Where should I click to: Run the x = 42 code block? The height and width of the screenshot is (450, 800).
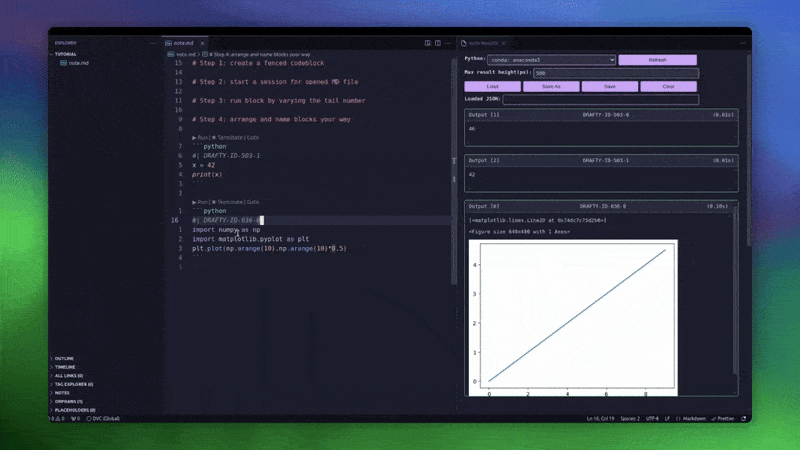tap(200, 138)
